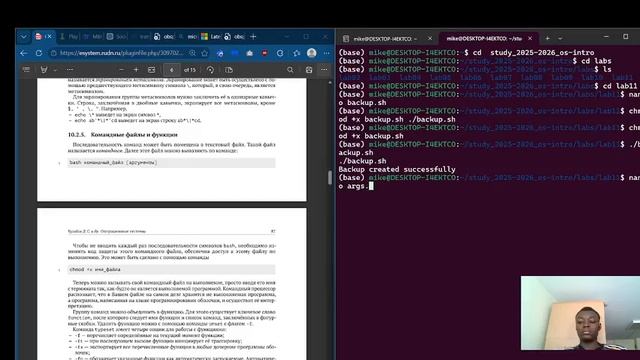Image resolution: width=640 pixels, height=360 pixels.
Task: Switch to the 'Soo' browser tab
Action: click(117, 37)
